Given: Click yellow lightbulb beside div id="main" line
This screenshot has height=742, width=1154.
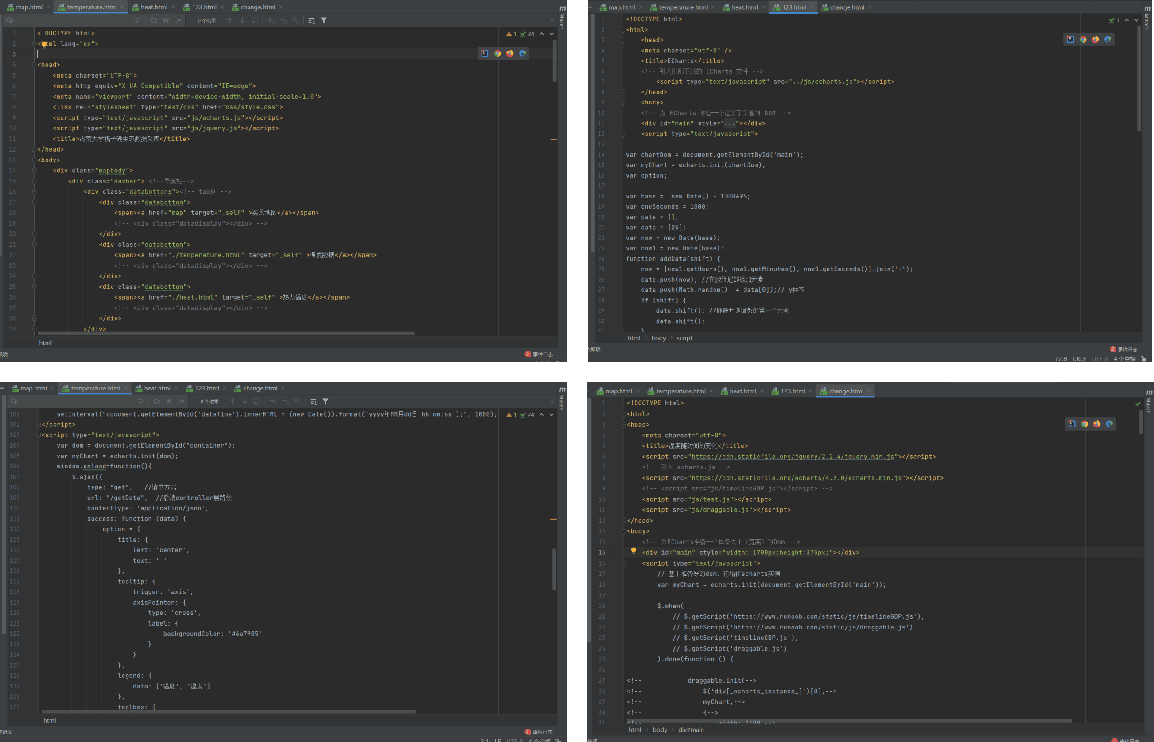Looking at the screenshot, I should 633,551.
